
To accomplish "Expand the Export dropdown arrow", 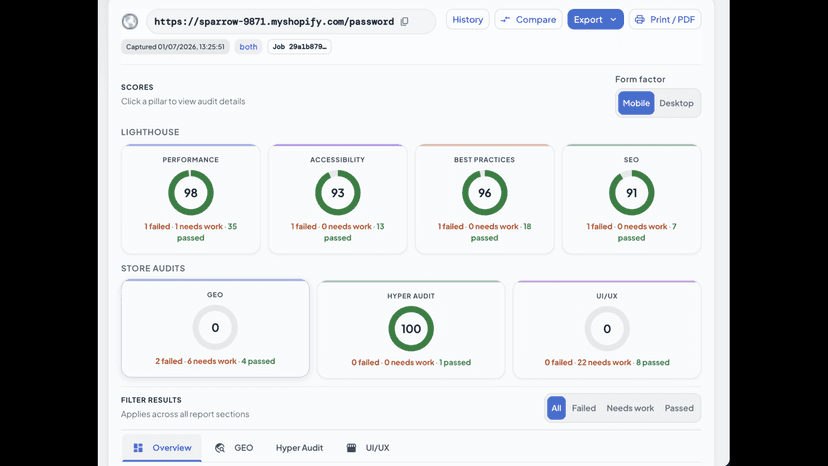I will pos(613,20).
